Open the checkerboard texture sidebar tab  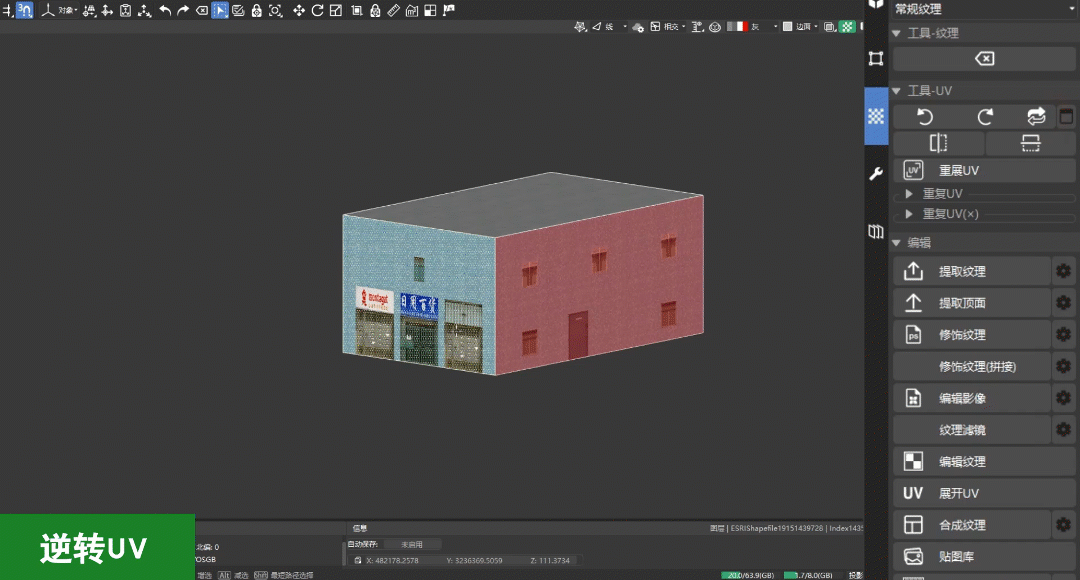coord(876,116)
